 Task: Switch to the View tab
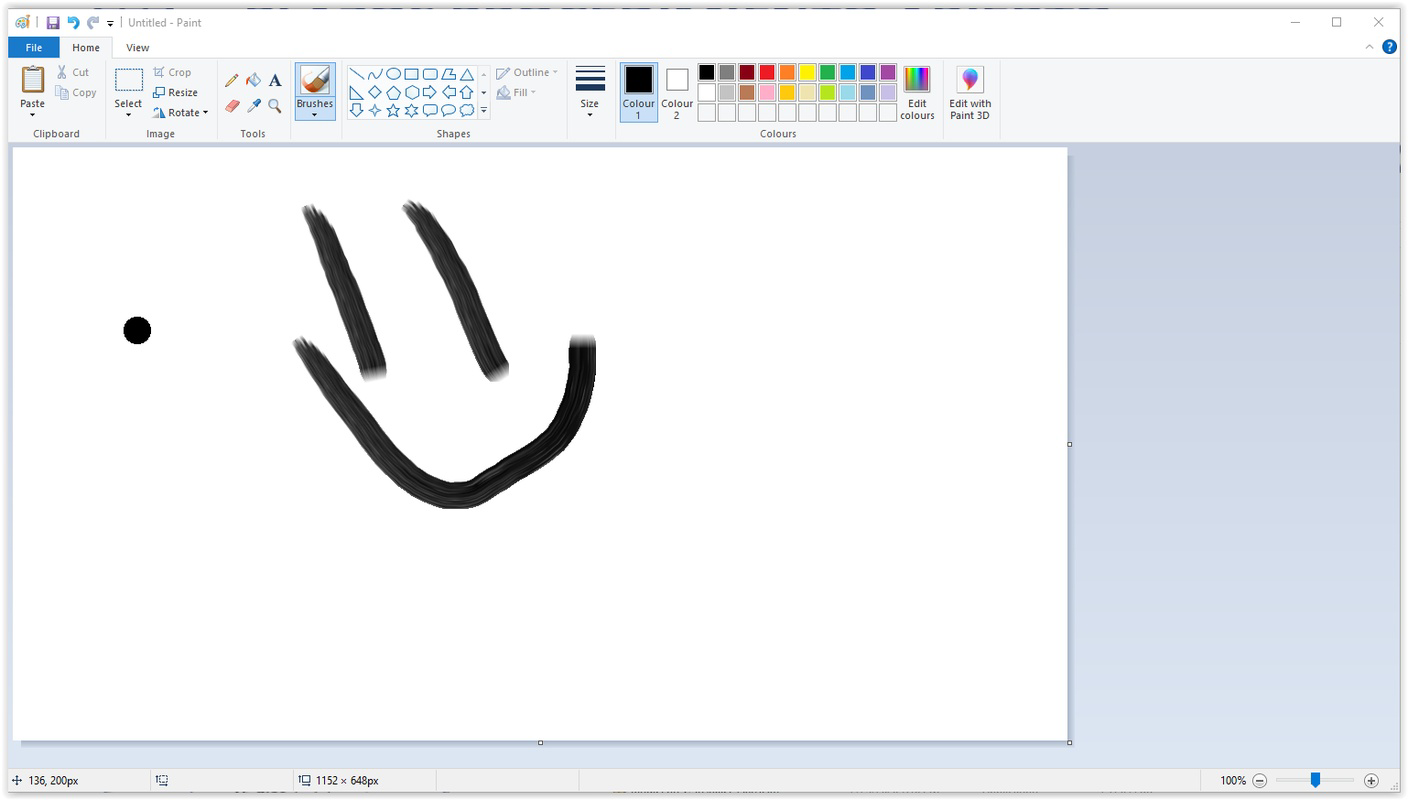[x=138, y=47]
